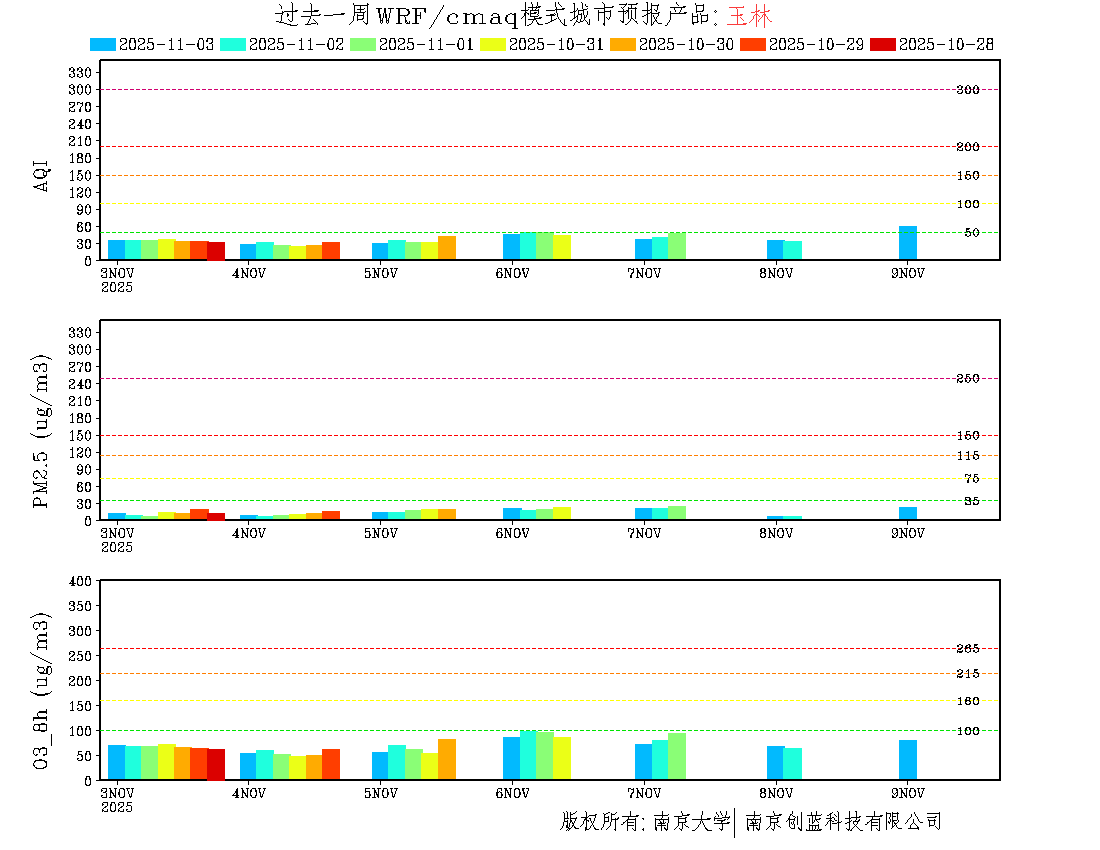Click the 2025-10-31 yellow legend swatch
Screen dimensions: 1100x850
click(493, 44)
